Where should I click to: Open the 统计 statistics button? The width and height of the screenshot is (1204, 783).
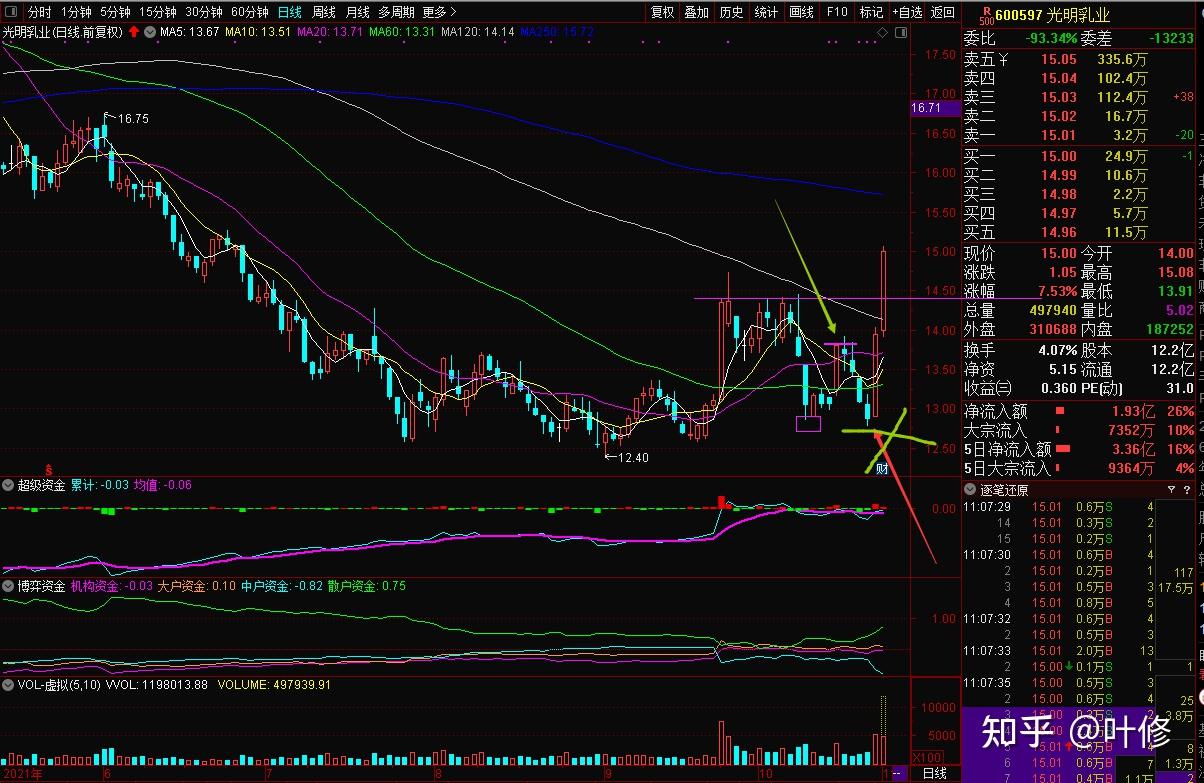(767, 13)
